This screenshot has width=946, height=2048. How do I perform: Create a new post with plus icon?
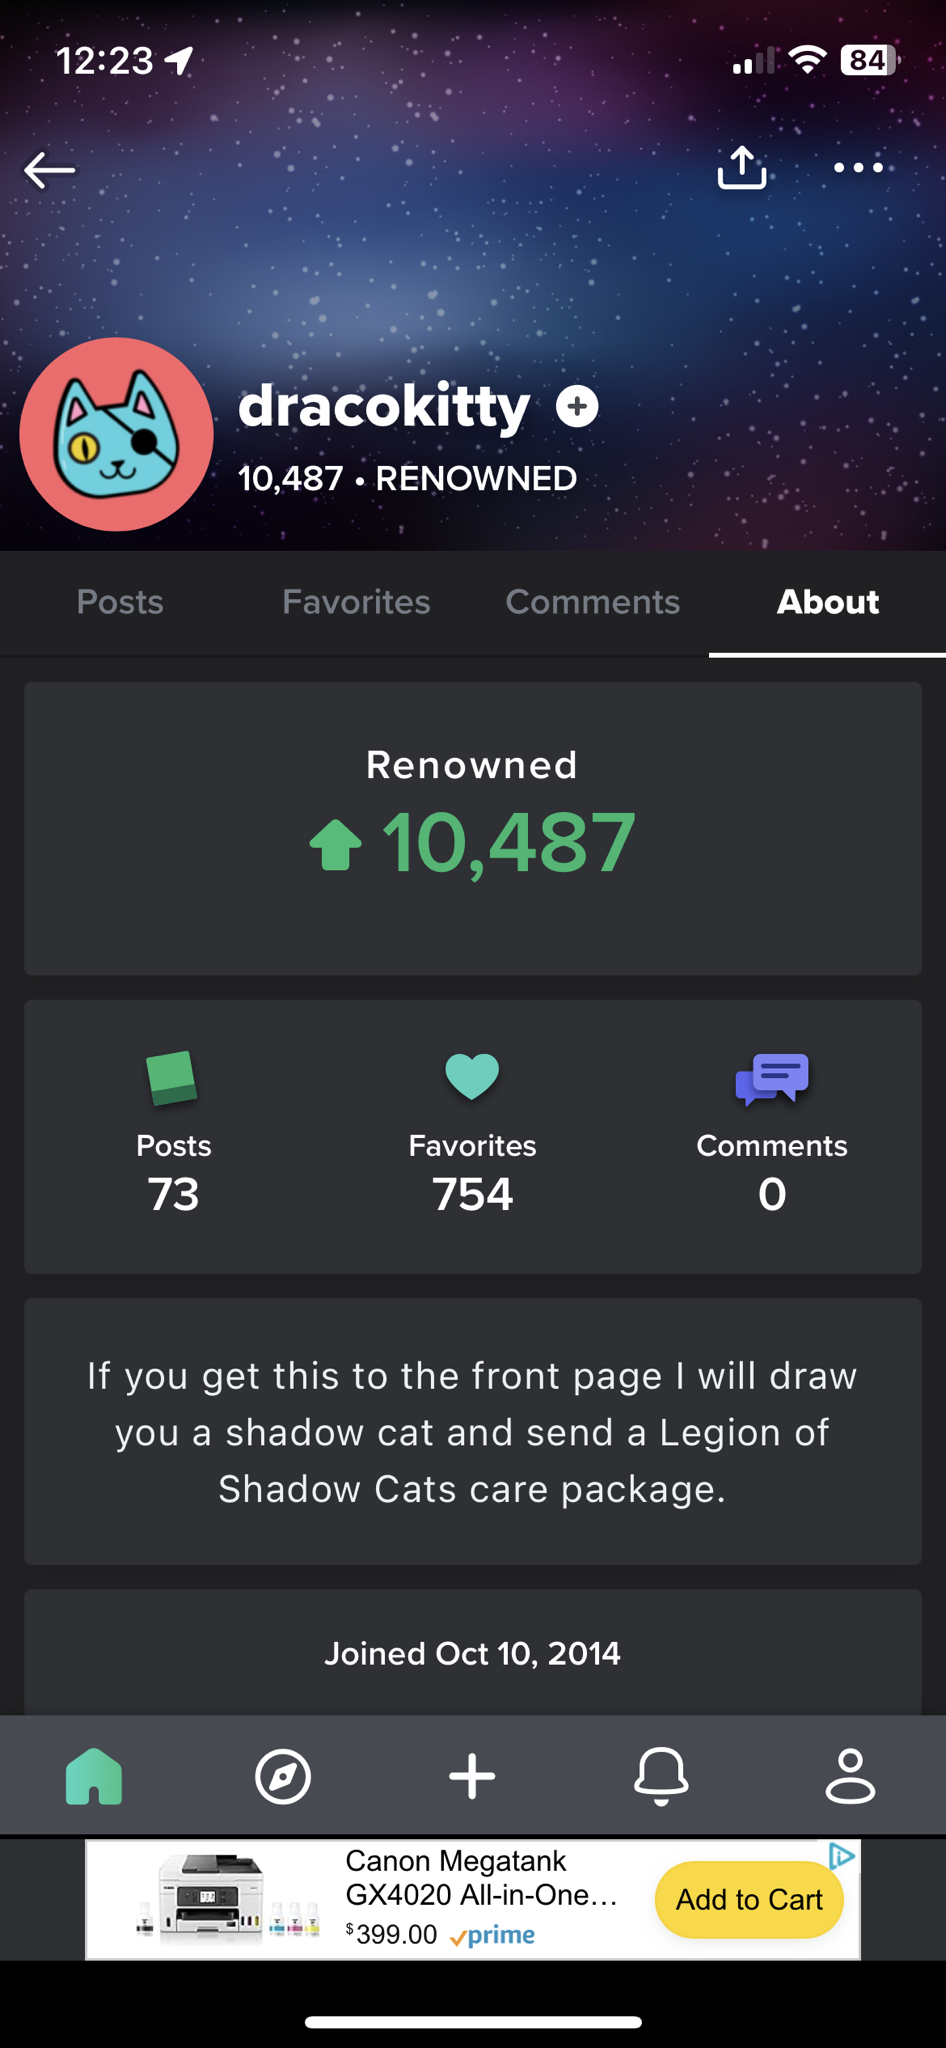472,1776
